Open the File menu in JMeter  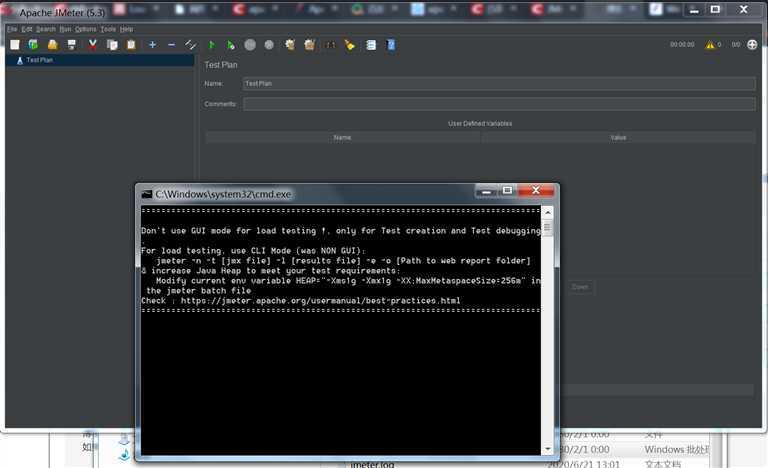pyautogui.click(x=12, y=29)
